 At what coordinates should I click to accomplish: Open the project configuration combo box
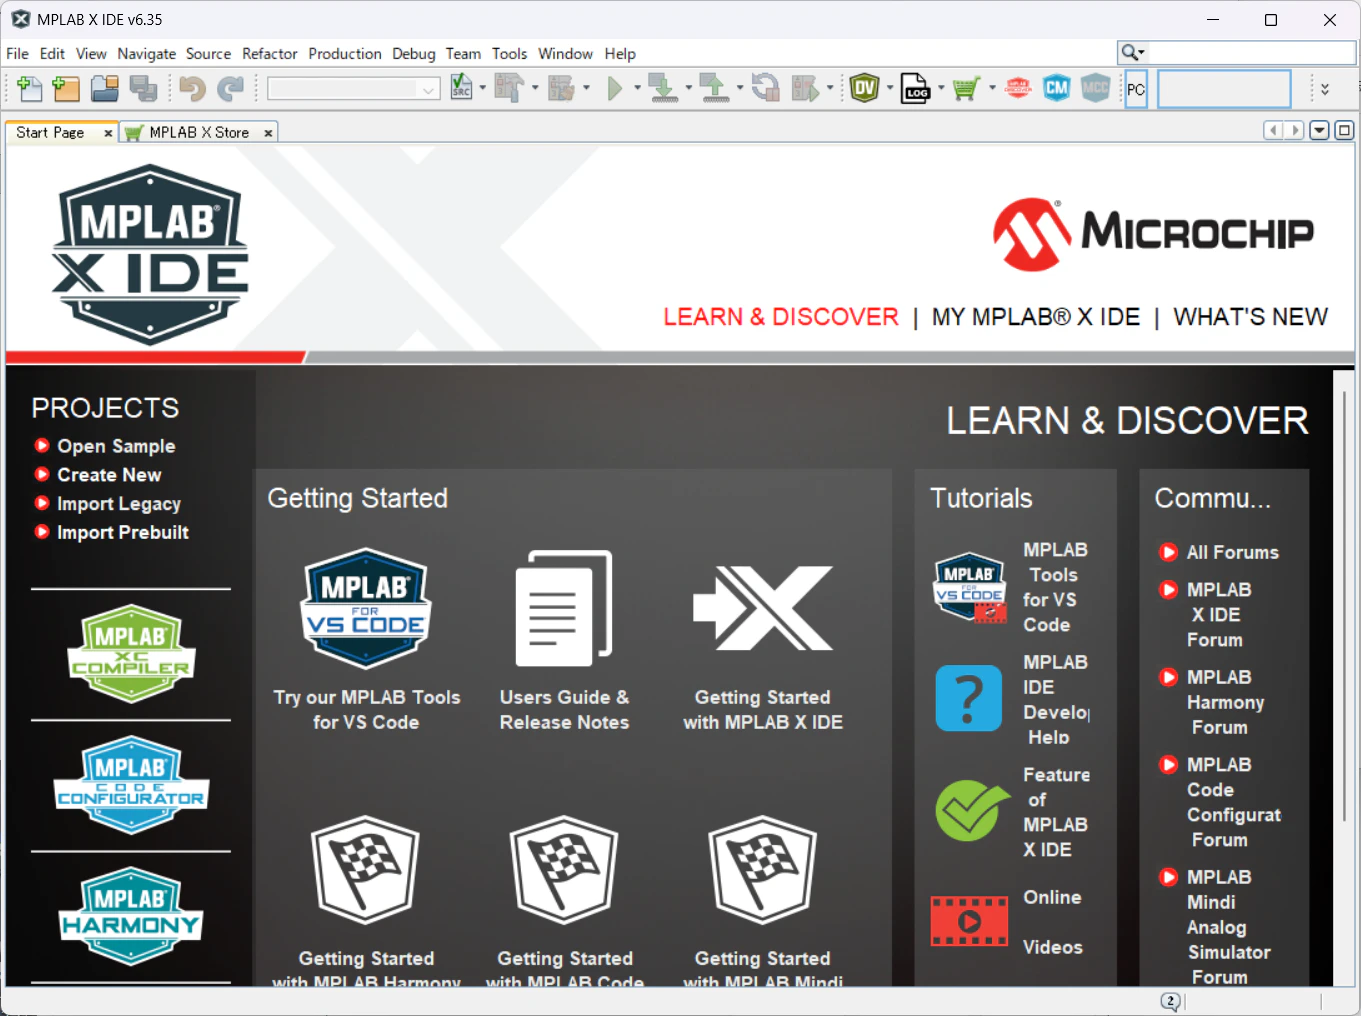point(354,89)
